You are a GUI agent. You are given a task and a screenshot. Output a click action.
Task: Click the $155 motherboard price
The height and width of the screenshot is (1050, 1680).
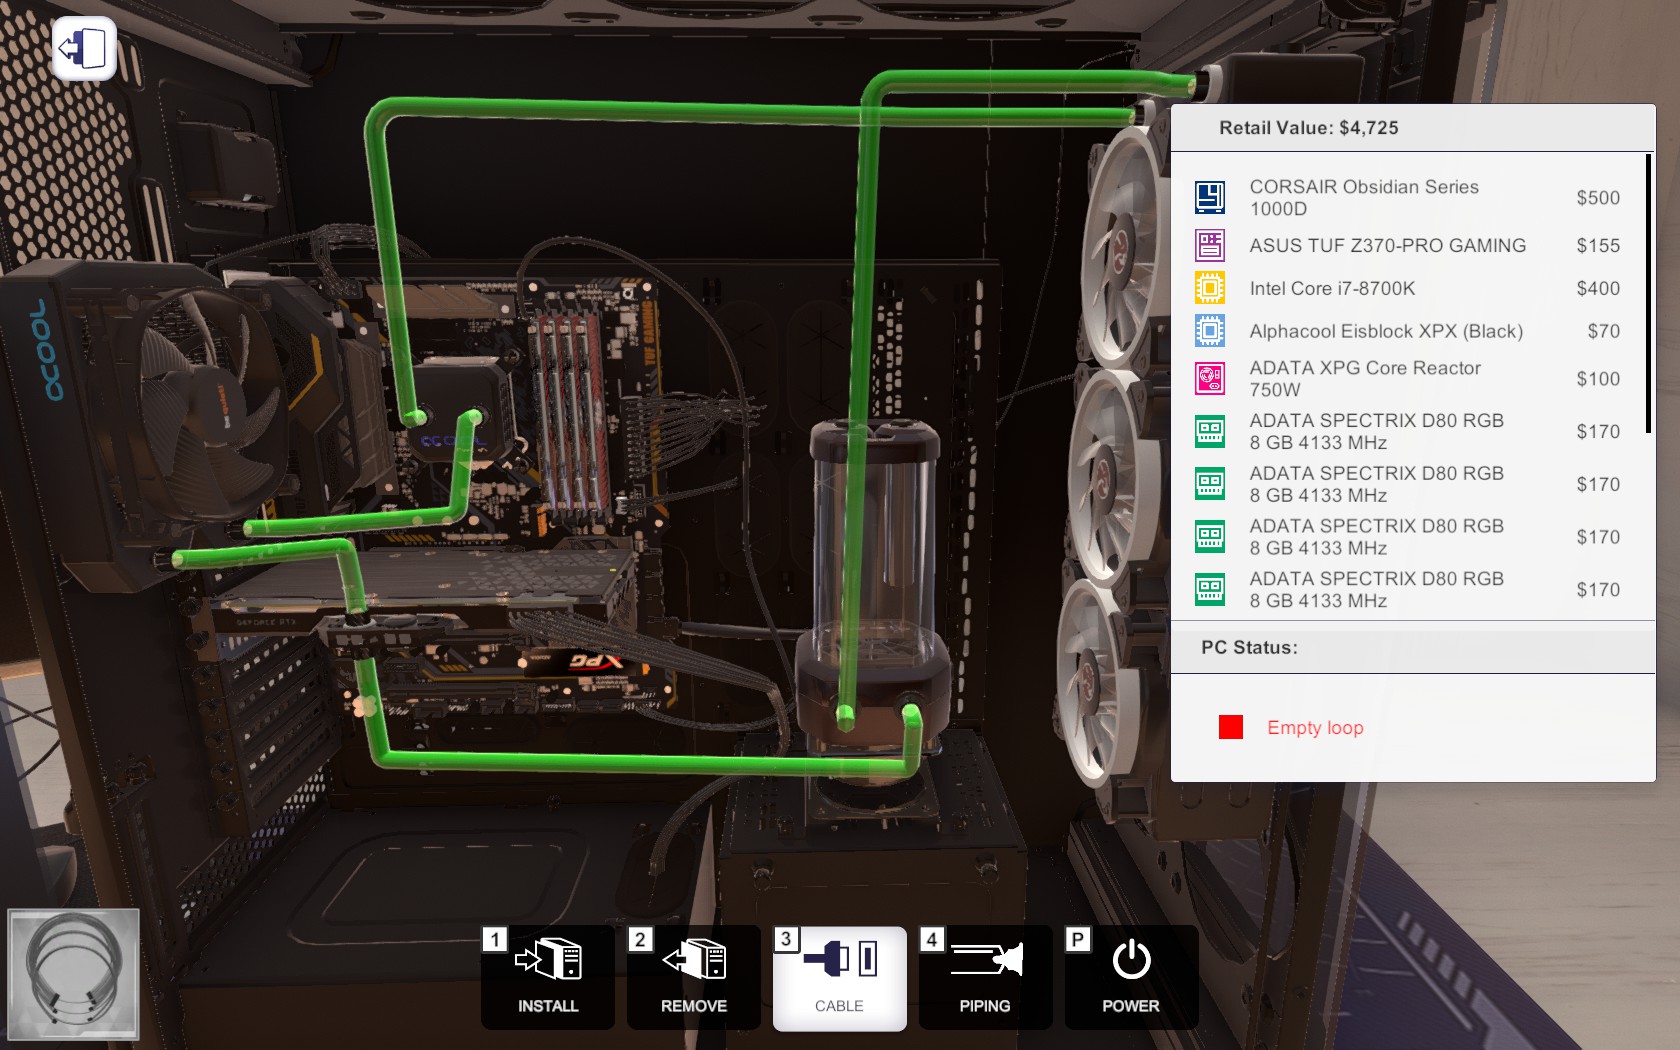[x=1598, y=246]
